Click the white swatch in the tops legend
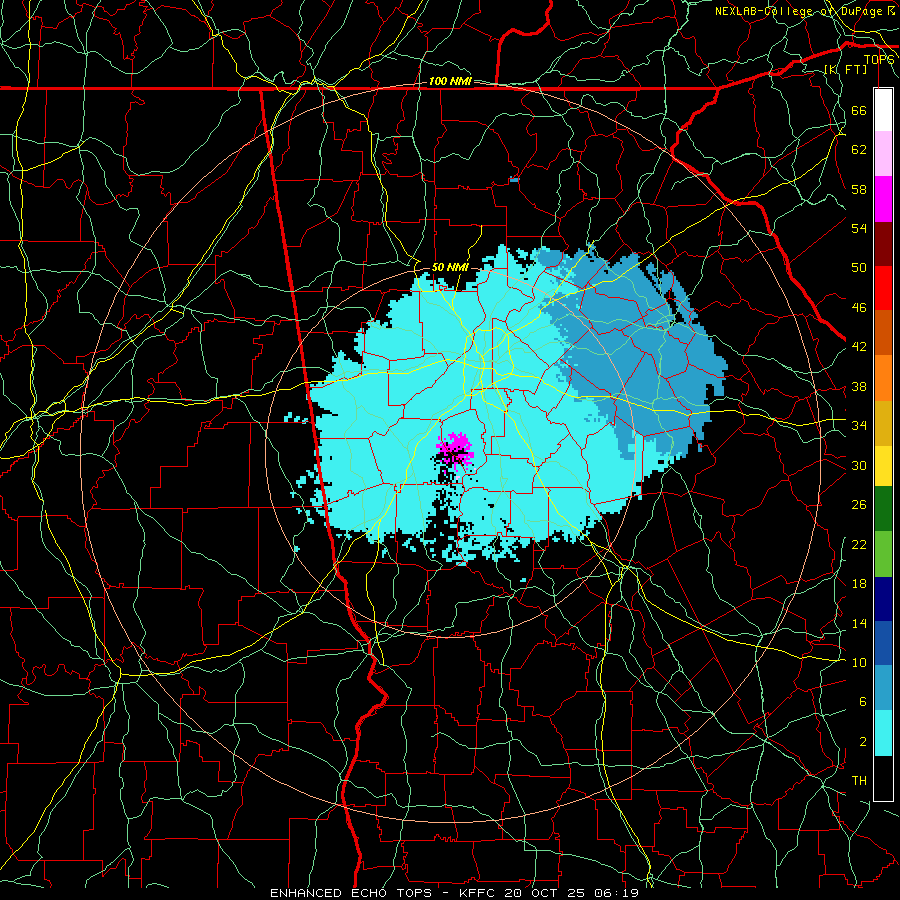Screen dimensions: 900x900 [x=883, y=110]
